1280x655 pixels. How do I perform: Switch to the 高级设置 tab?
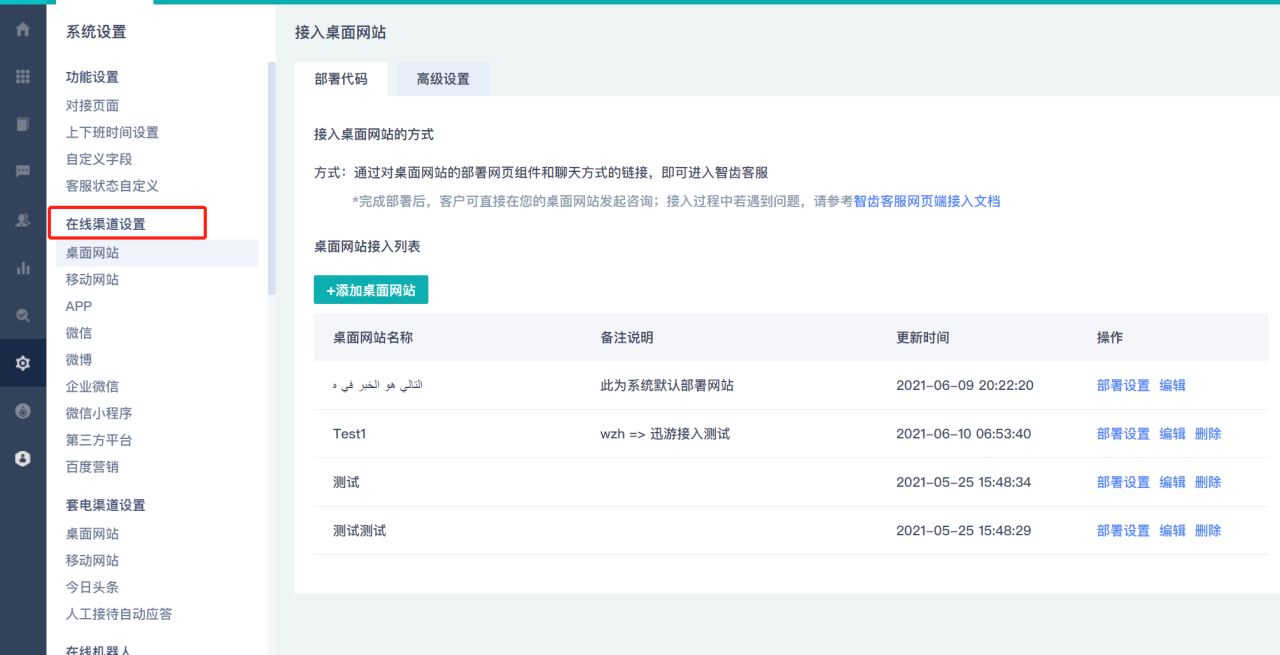point(443,79)
